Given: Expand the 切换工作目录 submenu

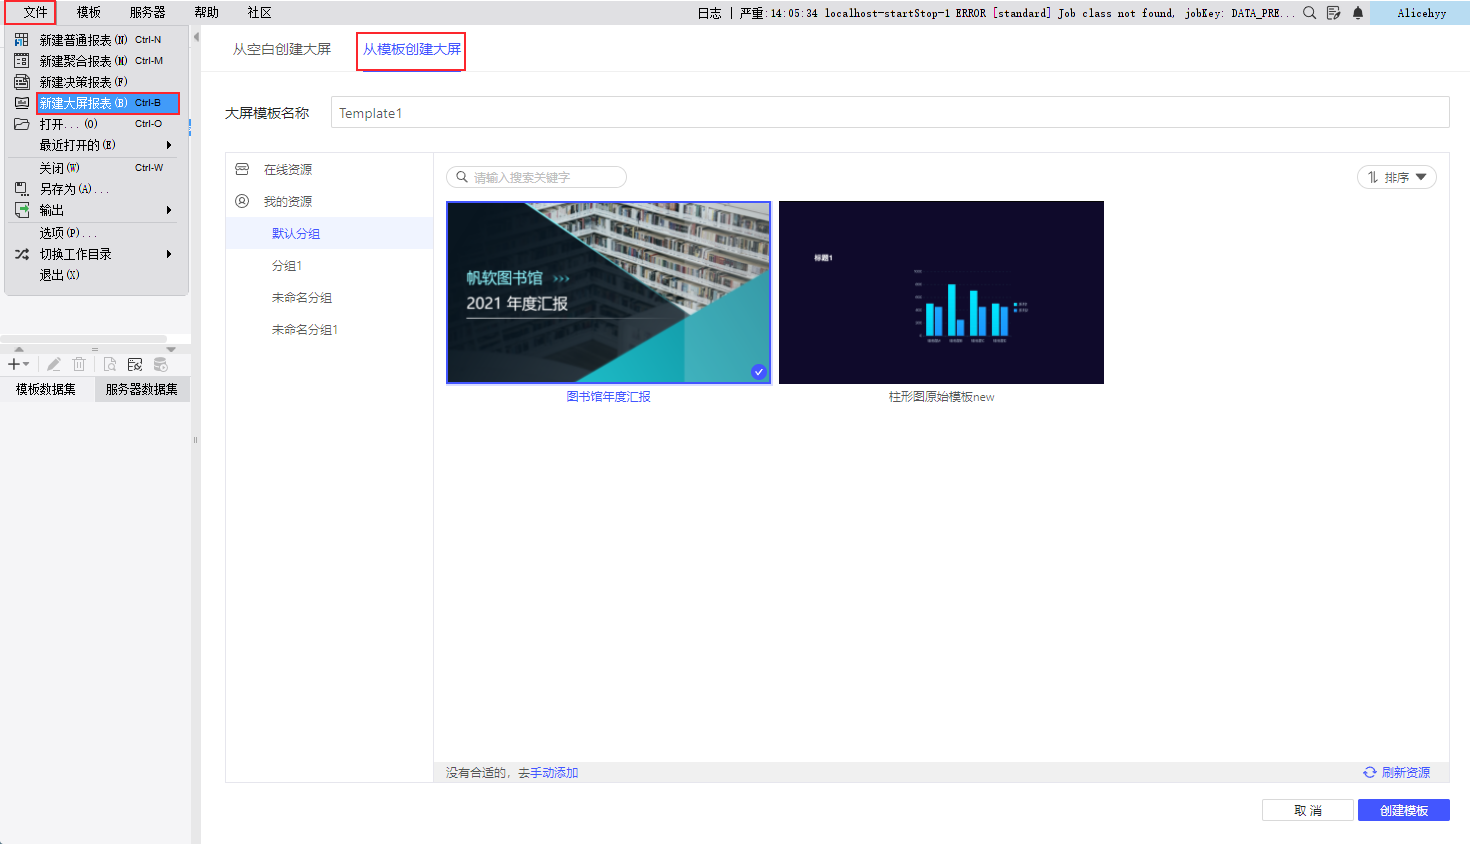Looking at the screenshot, I should point(96,254).
